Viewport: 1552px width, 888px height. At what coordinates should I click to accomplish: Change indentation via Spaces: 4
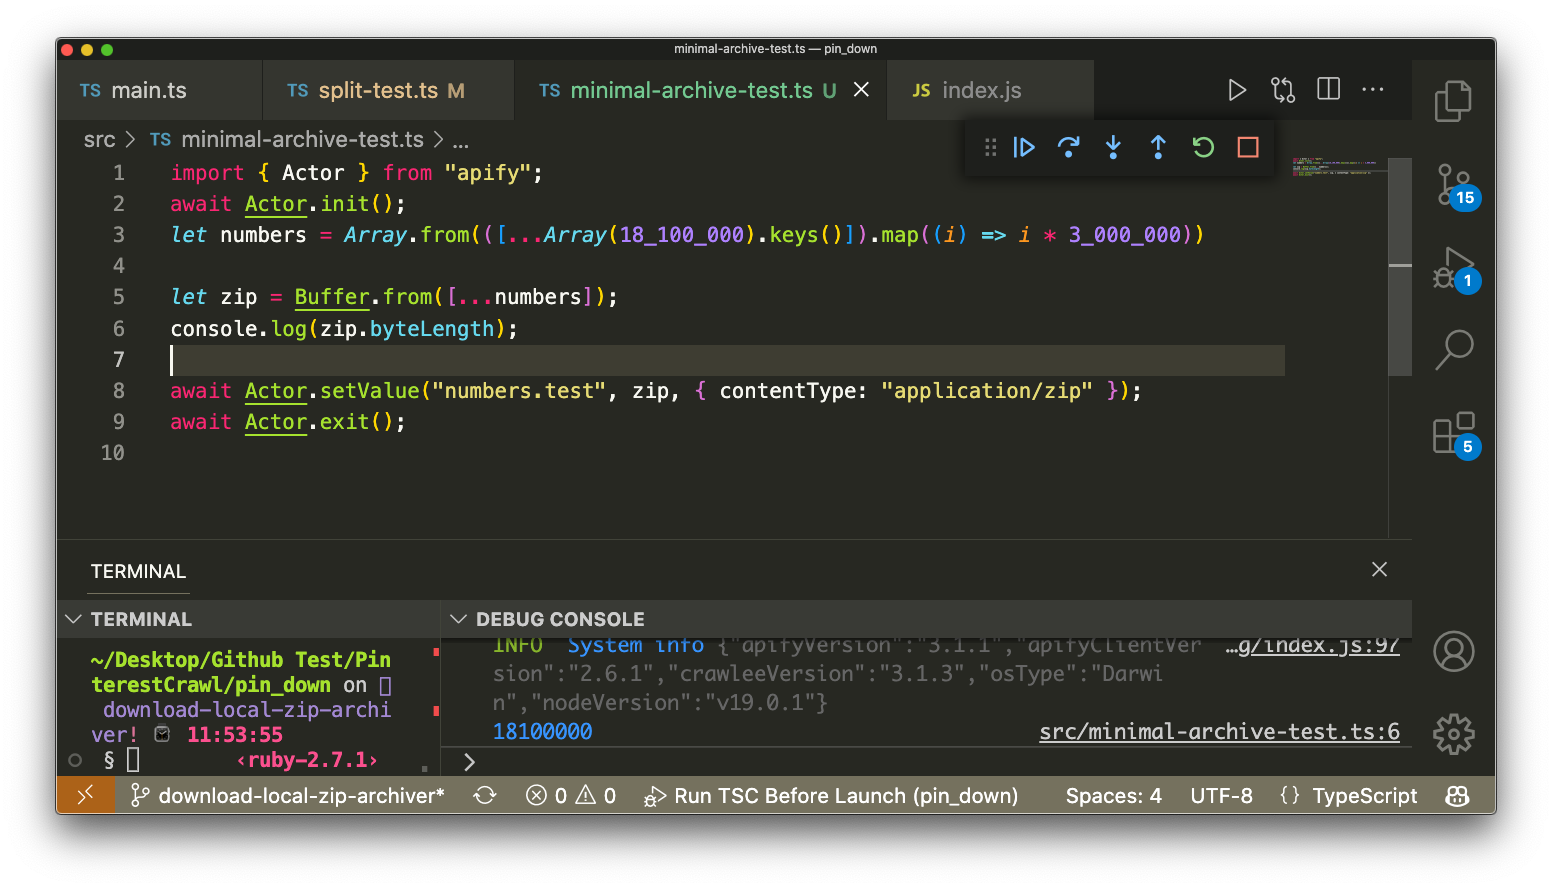(x=1113, y=795)
